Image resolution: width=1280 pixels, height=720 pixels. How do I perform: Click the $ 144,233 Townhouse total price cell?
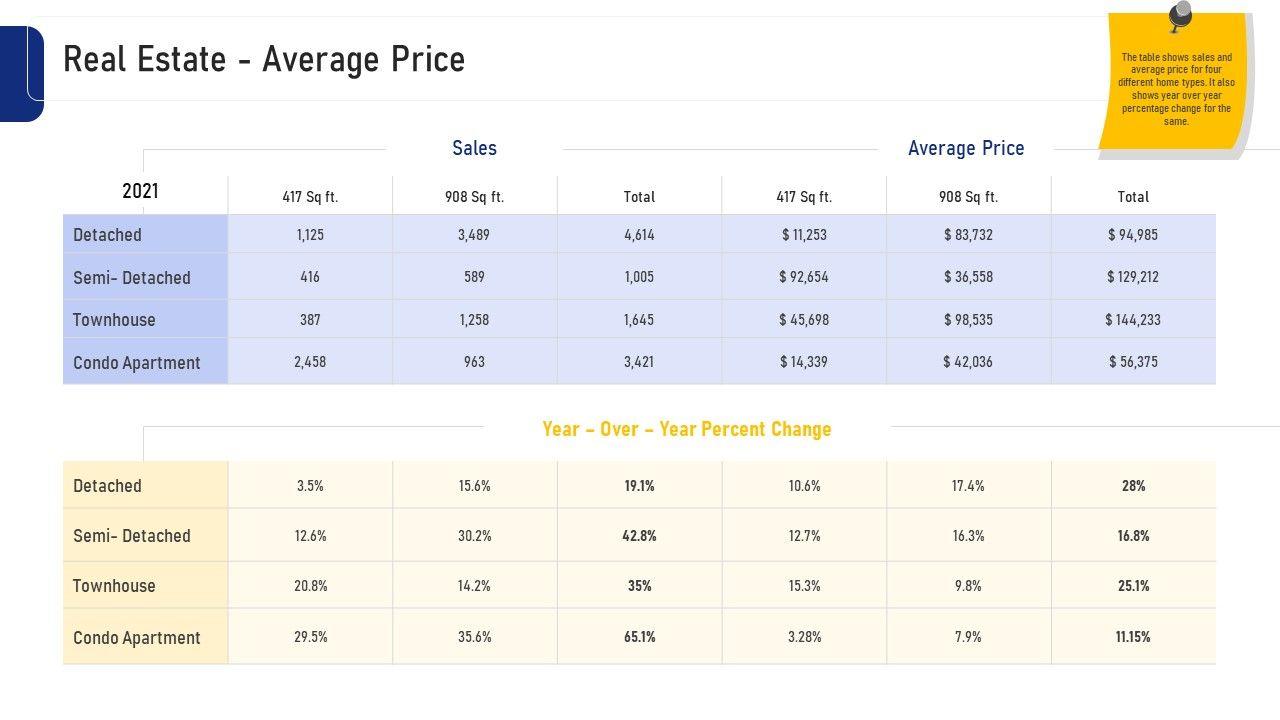[x=1133, y=320]
